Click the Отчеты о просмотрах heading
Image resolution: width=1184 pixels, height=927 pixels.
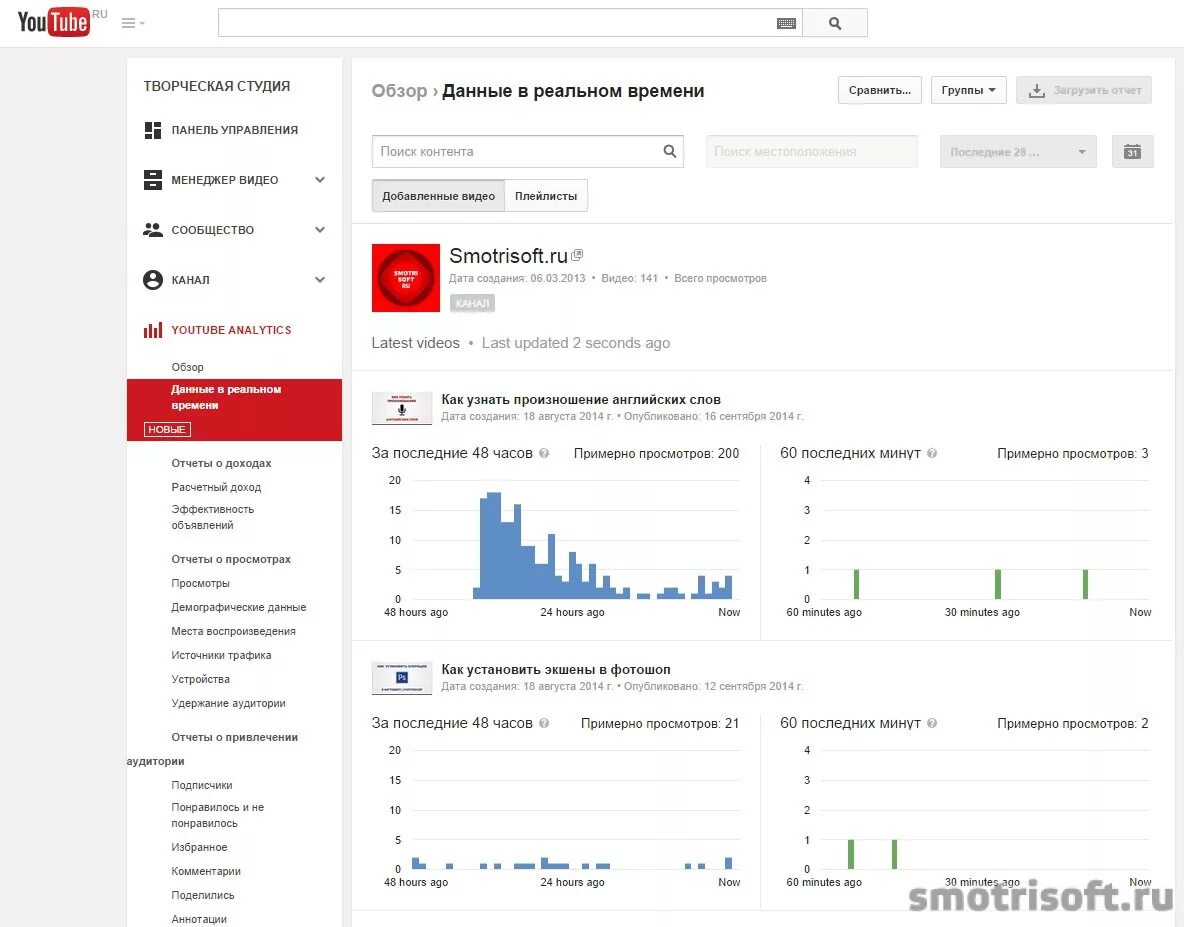coord(231,559)
